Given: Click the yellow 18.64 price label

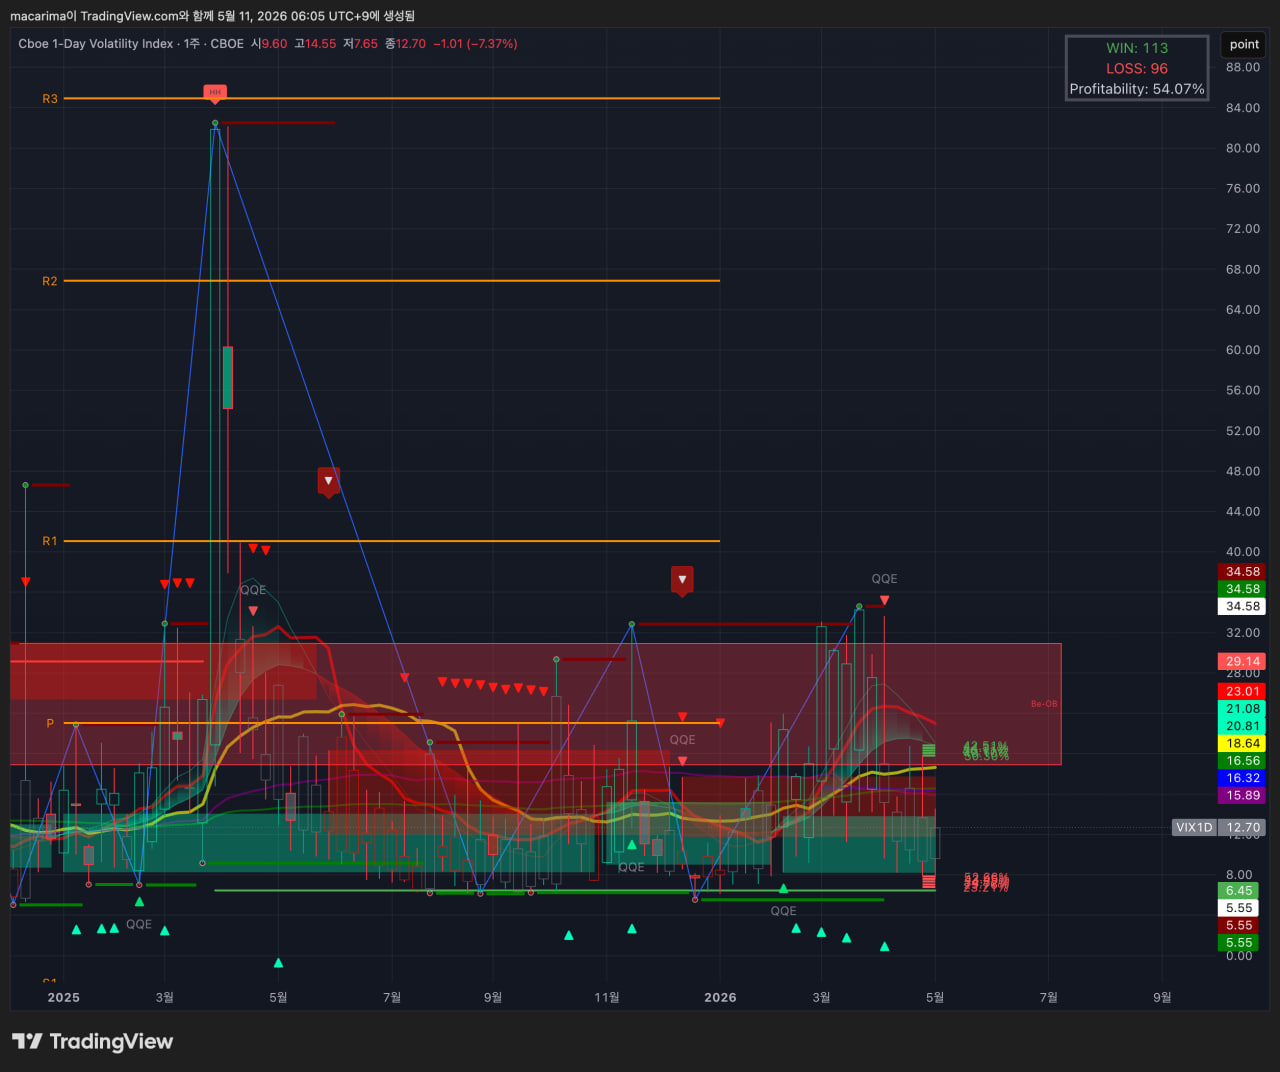Looking at the screenshot, I should pyautogui.click(x=1243, y=744).
